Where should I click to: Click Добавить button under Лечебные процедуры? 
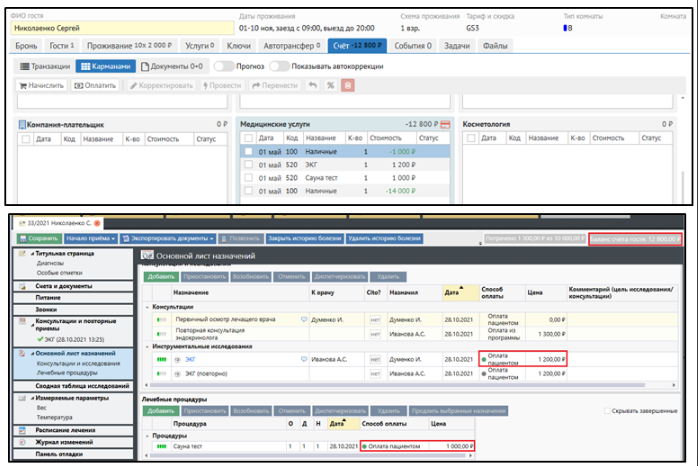click(161, 411)
